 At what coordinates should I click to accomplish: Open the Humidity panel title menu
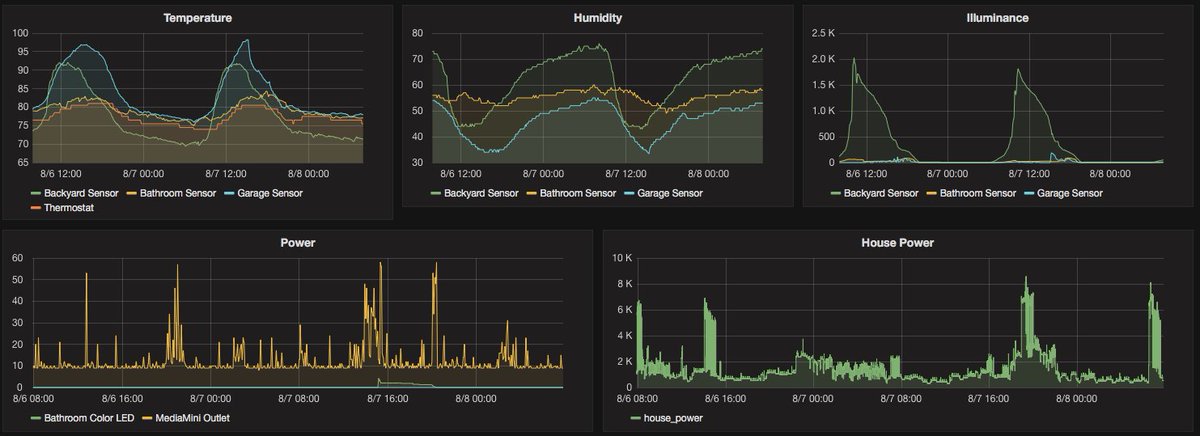597,17
